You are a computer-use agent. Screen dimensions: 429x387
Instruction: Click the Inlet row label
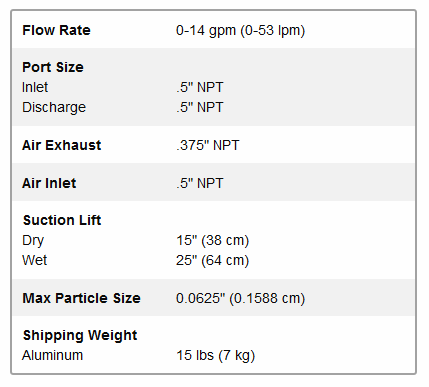[x=35, y=87]
